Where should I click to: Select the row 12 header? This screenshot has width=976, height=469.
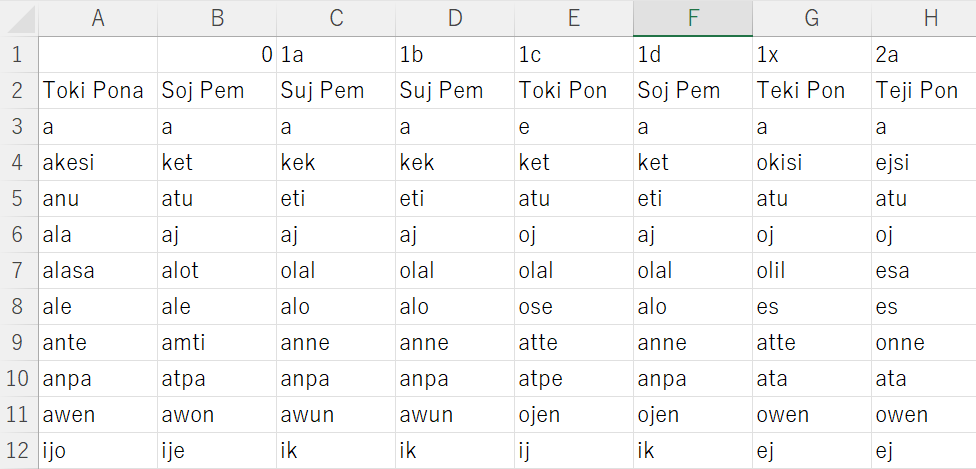pyautogui.click(x=19, y=451)
